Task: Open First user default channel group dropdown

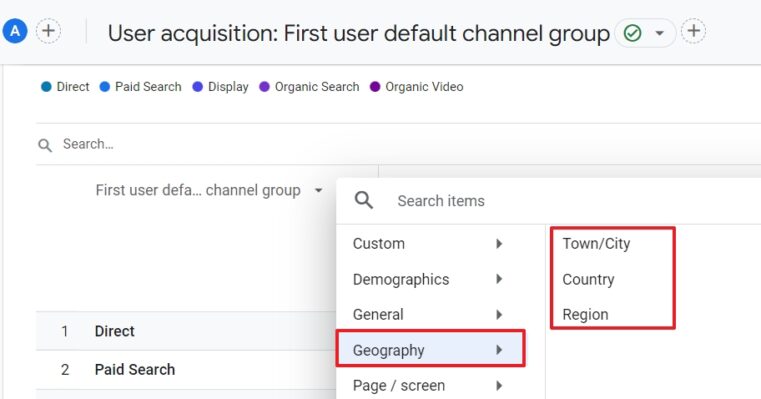Action: coord(209,190)
